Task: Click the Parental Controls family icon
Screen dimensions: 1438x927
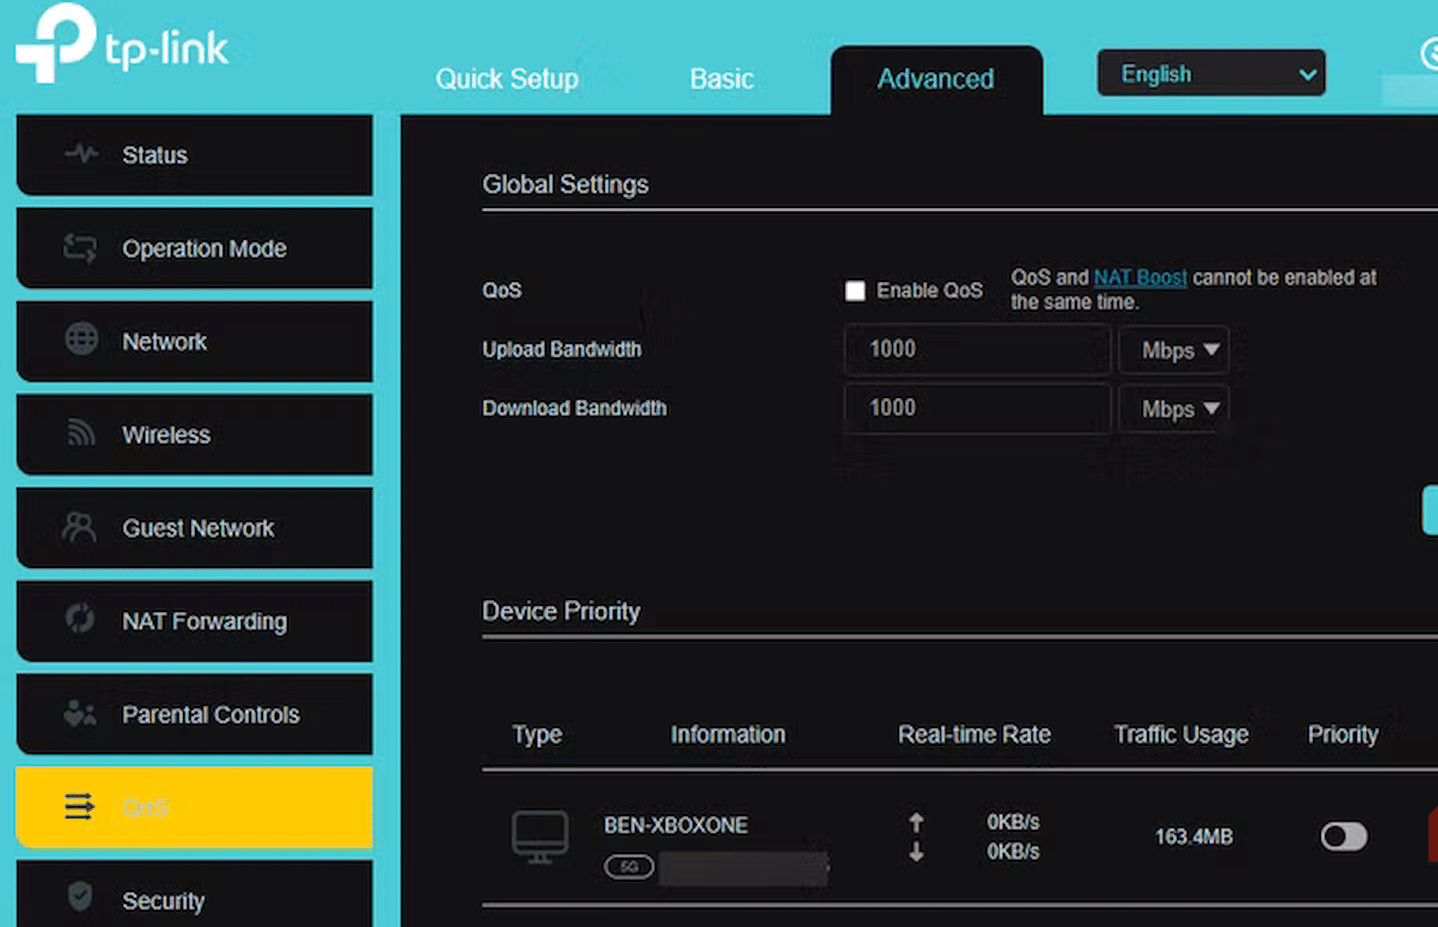Action: pos(80,712)
